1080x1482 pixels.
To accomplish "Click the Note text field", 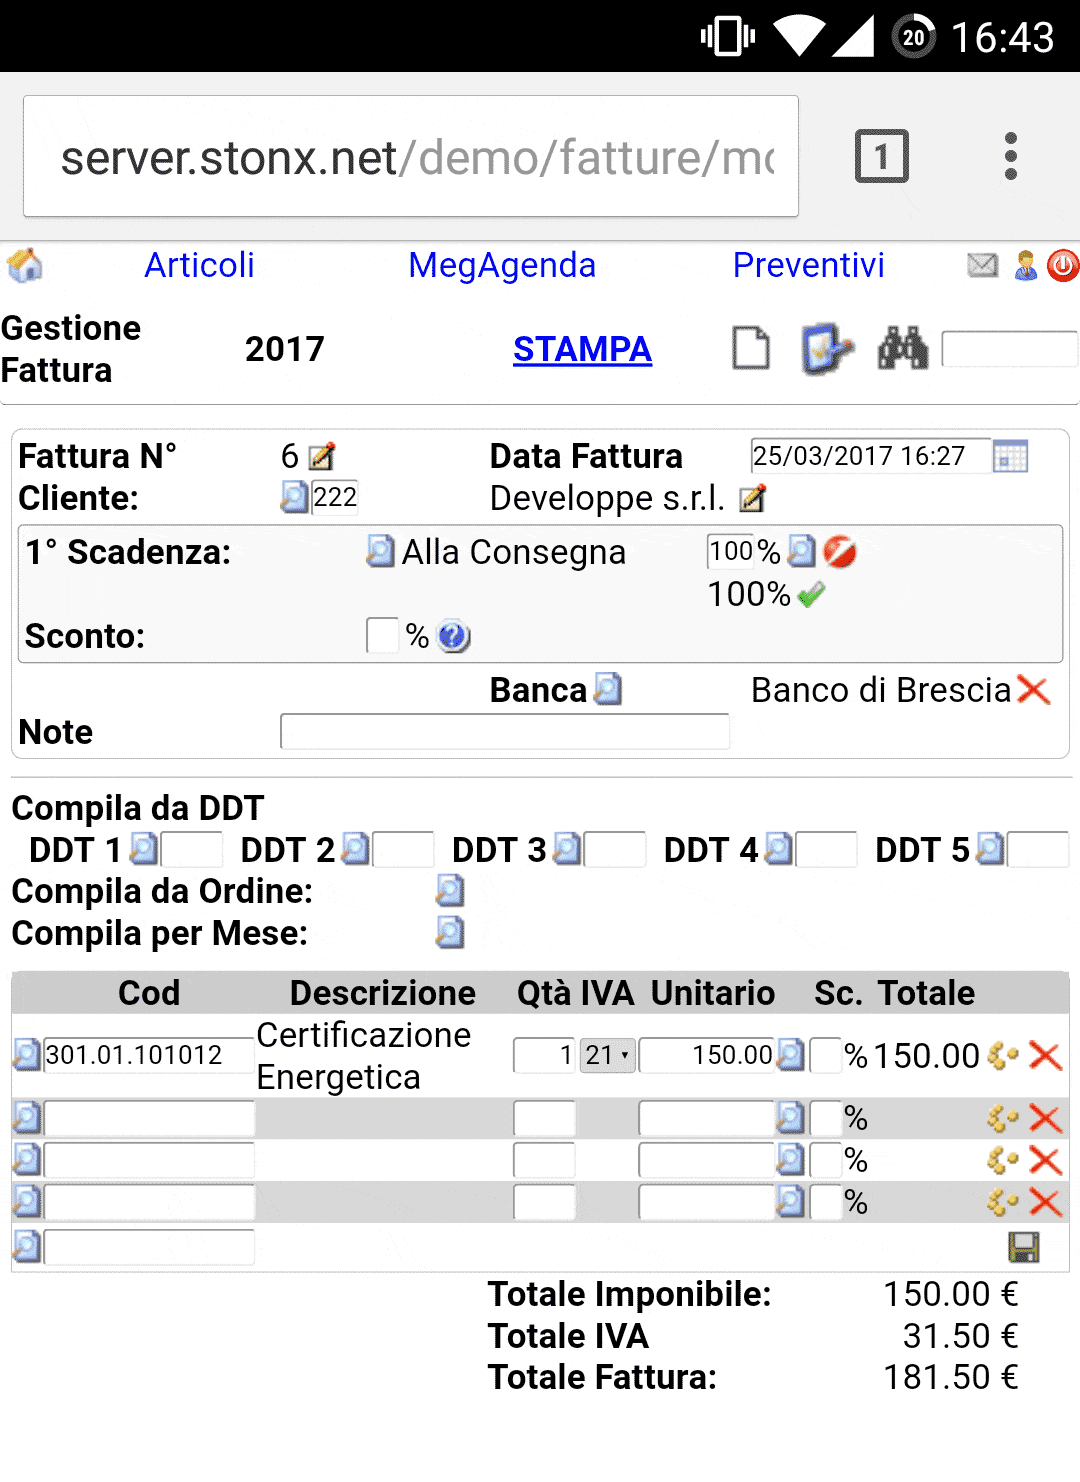I will (504, 732).
